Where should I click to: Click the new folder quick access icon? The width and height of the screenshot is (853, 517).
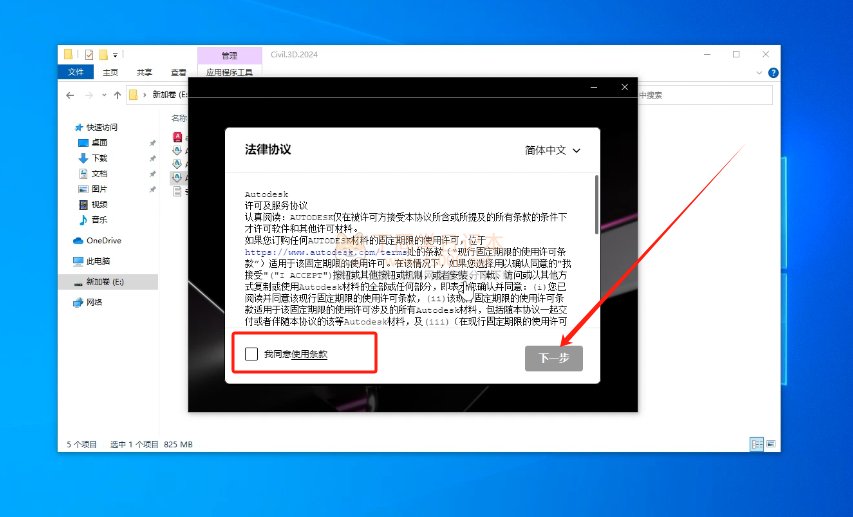pos(103,54)
